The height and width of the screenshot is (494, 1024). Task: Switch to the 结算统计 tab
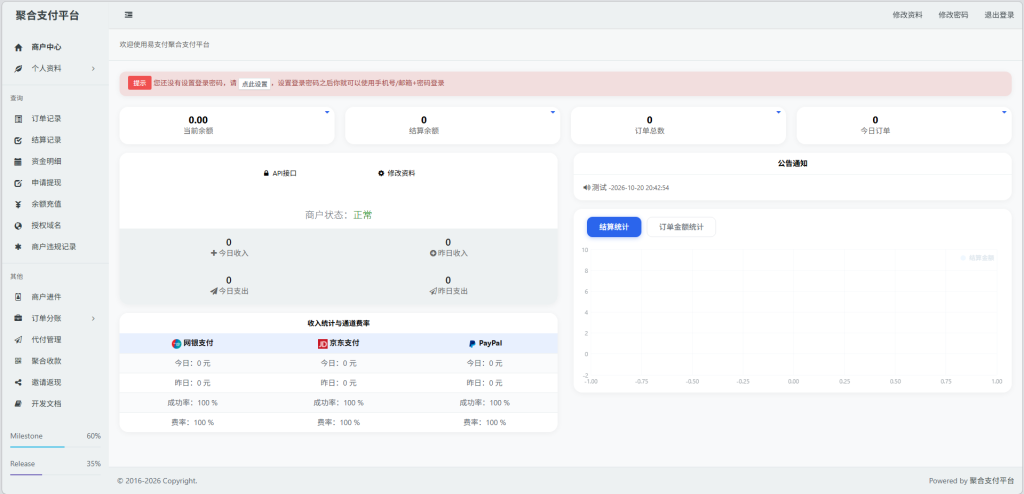614,227
